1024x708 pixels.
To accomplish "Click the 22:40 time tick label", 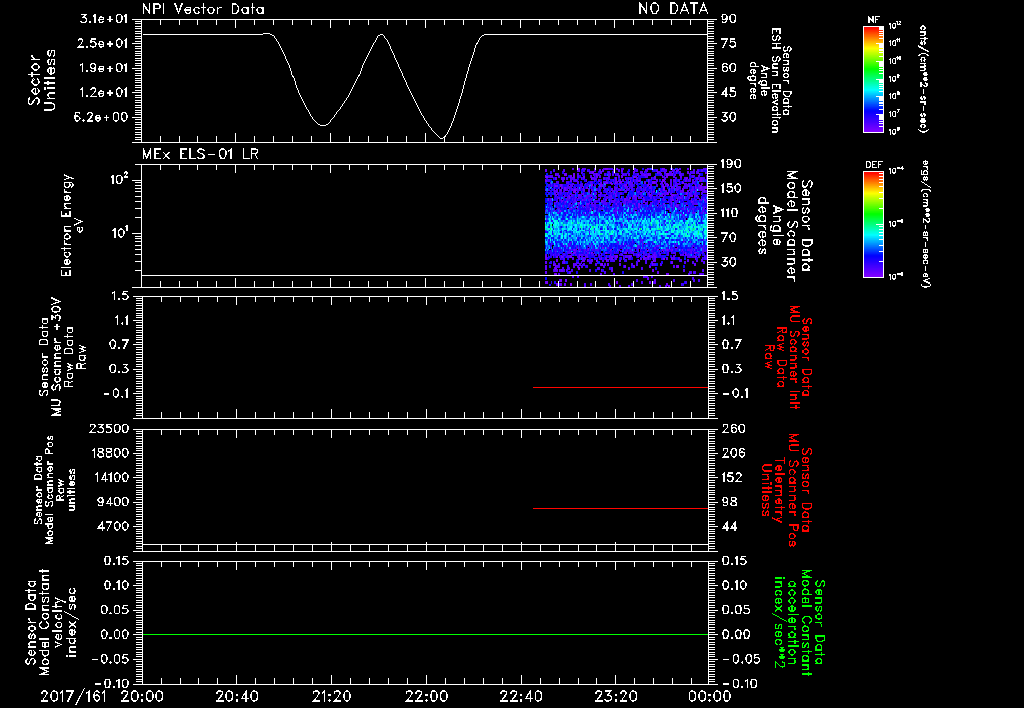I will click(x=520, y=696).
